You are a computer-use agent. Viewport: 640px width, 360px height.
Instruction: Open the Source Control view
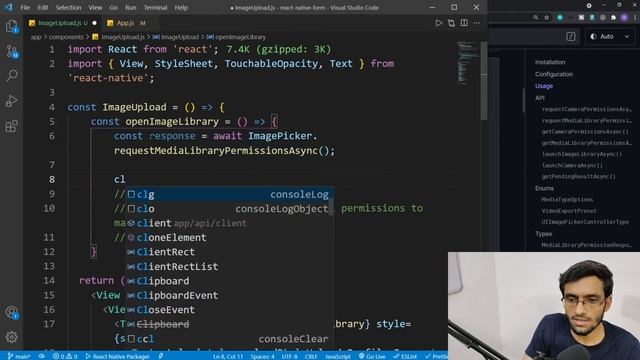pyautogui.click(x=11, y=51)
